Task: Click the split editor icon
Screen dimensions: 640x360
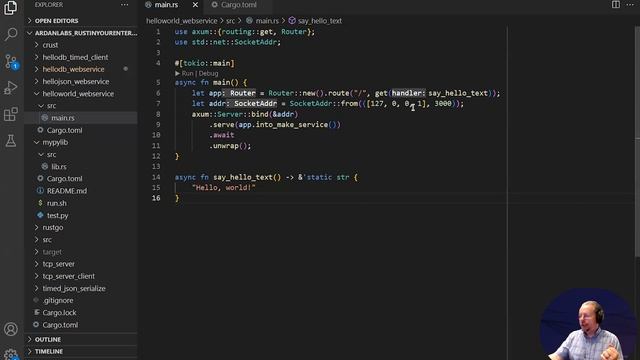Action: pos(616,4)
